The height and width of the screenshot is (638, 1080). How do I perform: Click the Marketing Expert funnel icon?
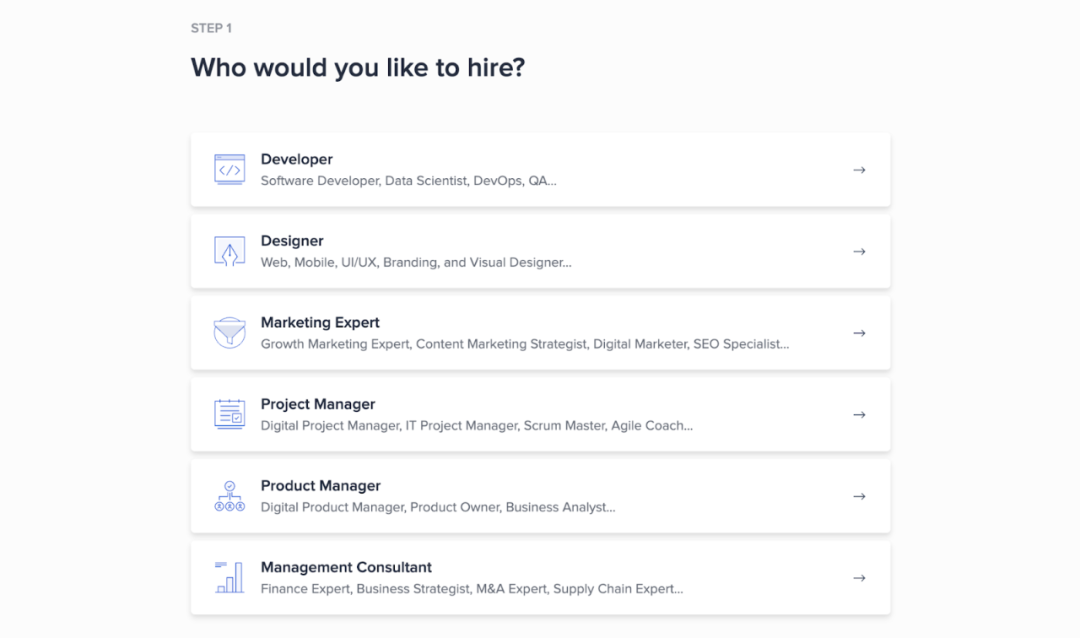(x=229, y=333)
